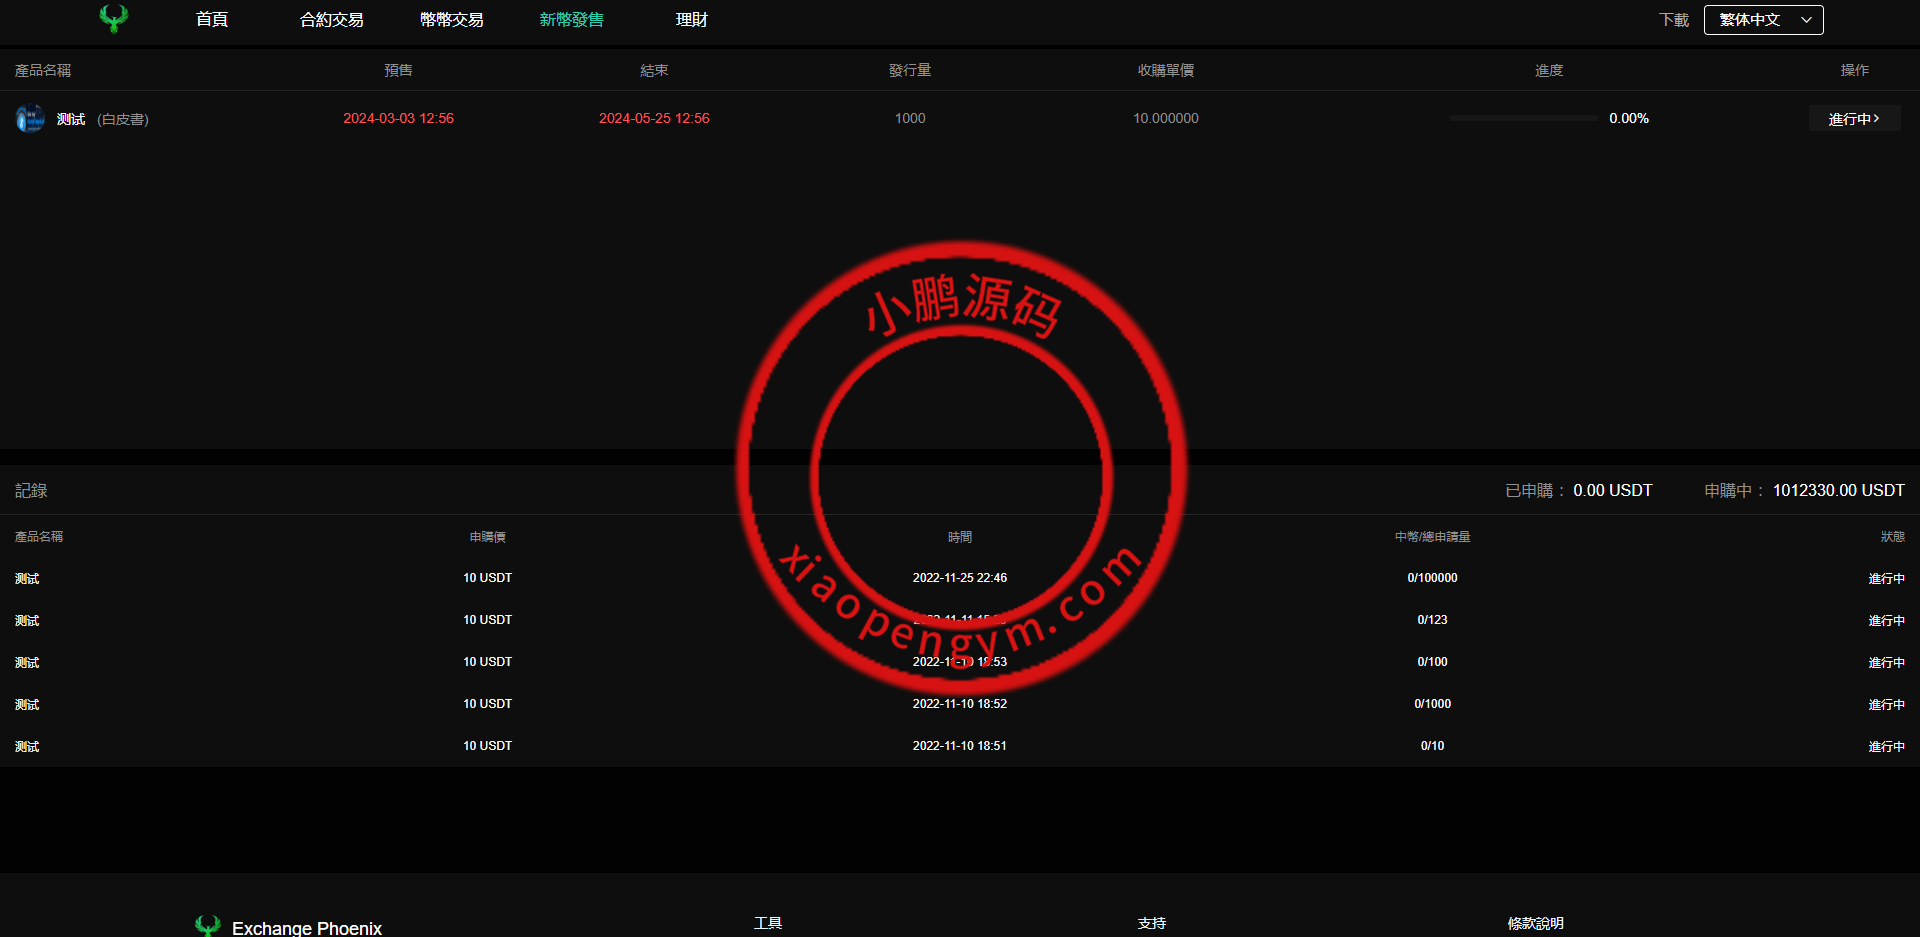Open the 合約交易 section
Viewport: 1920px width, 937px height.
(331, 19)
